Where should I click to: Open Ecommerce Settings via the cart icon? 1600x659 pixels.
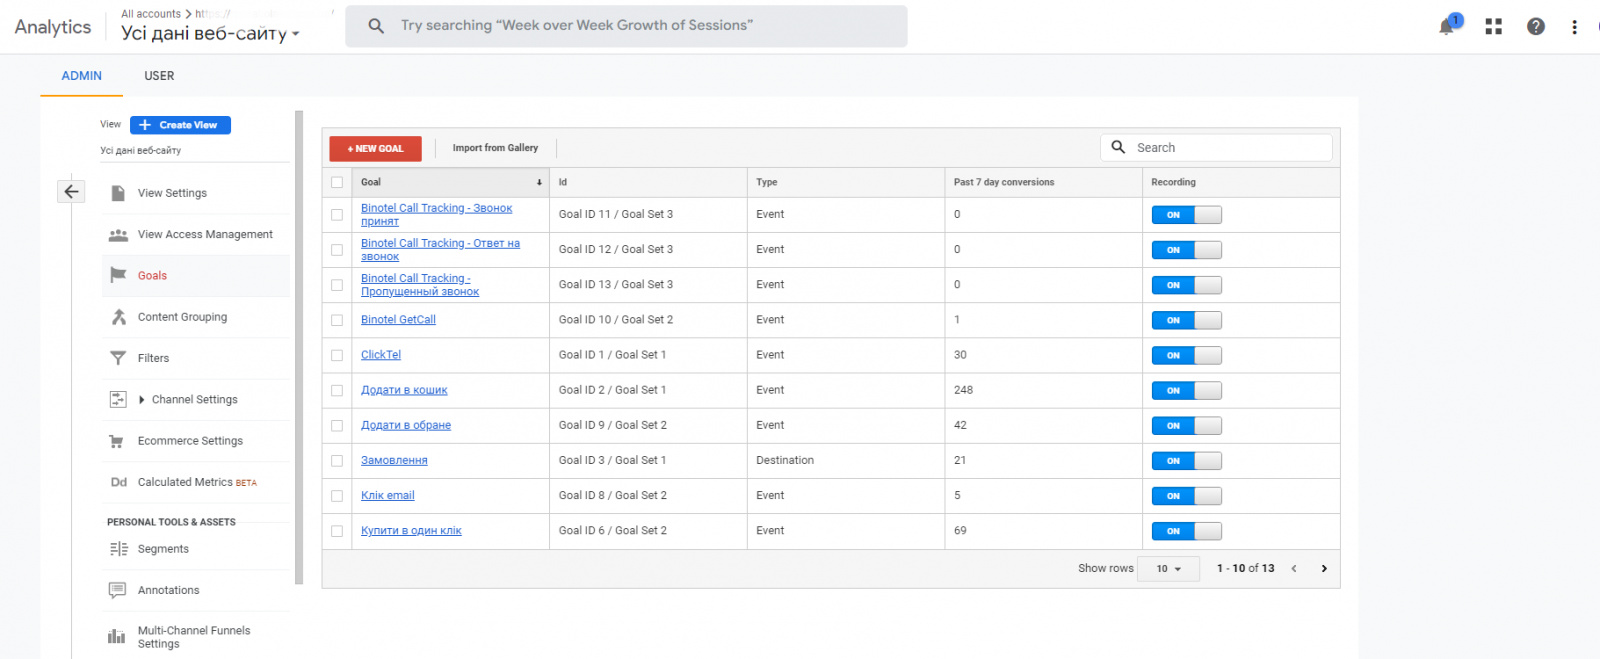point(118,441)
